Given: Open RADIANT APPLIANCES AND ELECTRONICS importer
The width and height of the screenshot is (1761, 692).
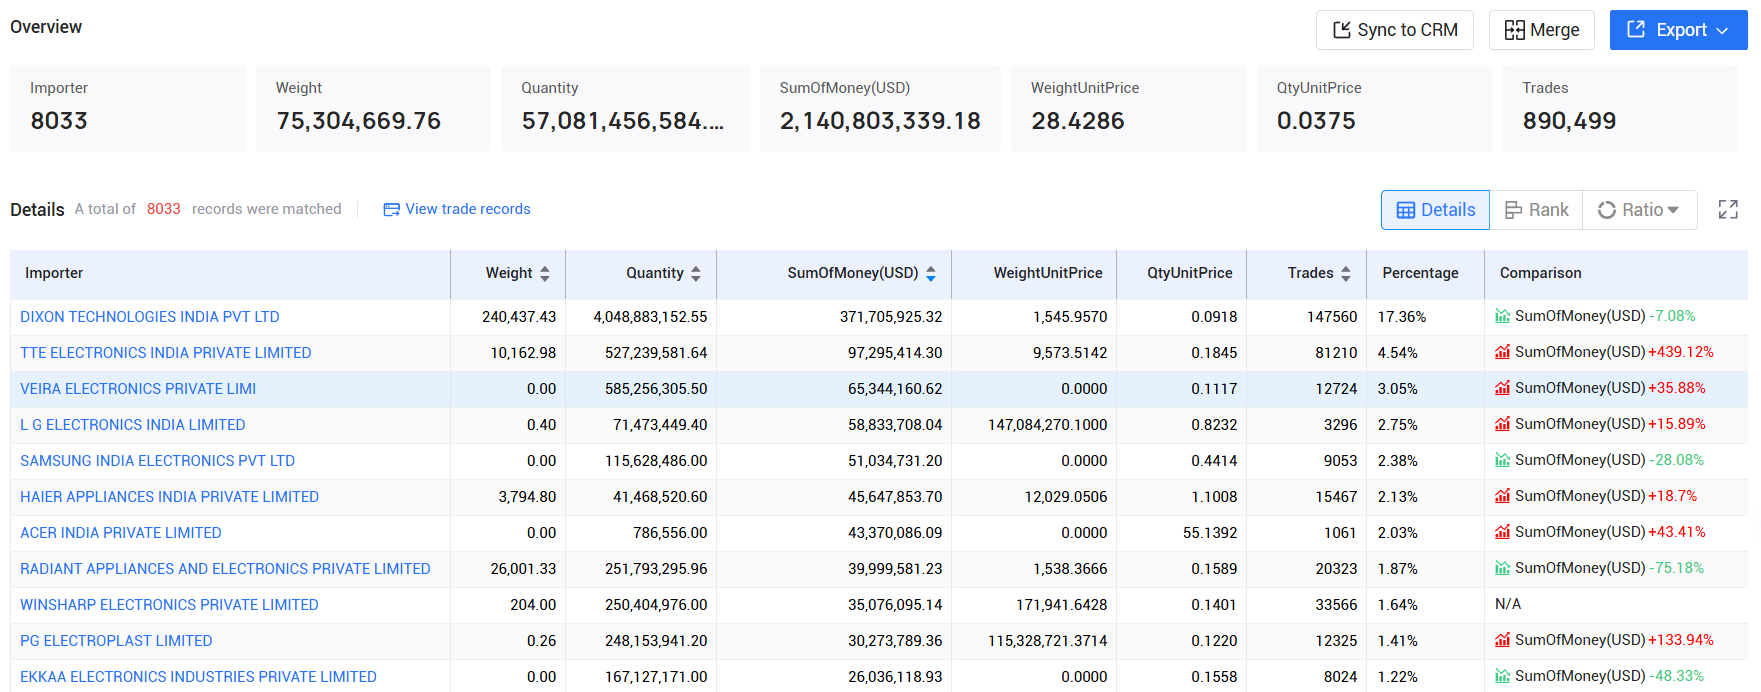Looking at the screenshot, I should 225,569.
